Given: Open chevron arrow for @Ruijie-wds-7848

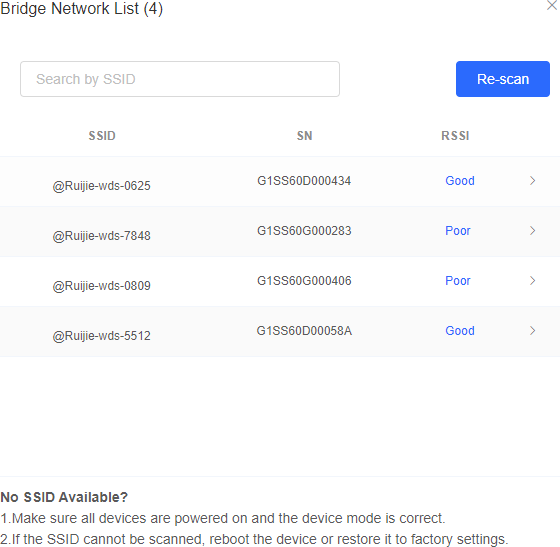Looking at the screenshot, I should click(x=532, y=231).
